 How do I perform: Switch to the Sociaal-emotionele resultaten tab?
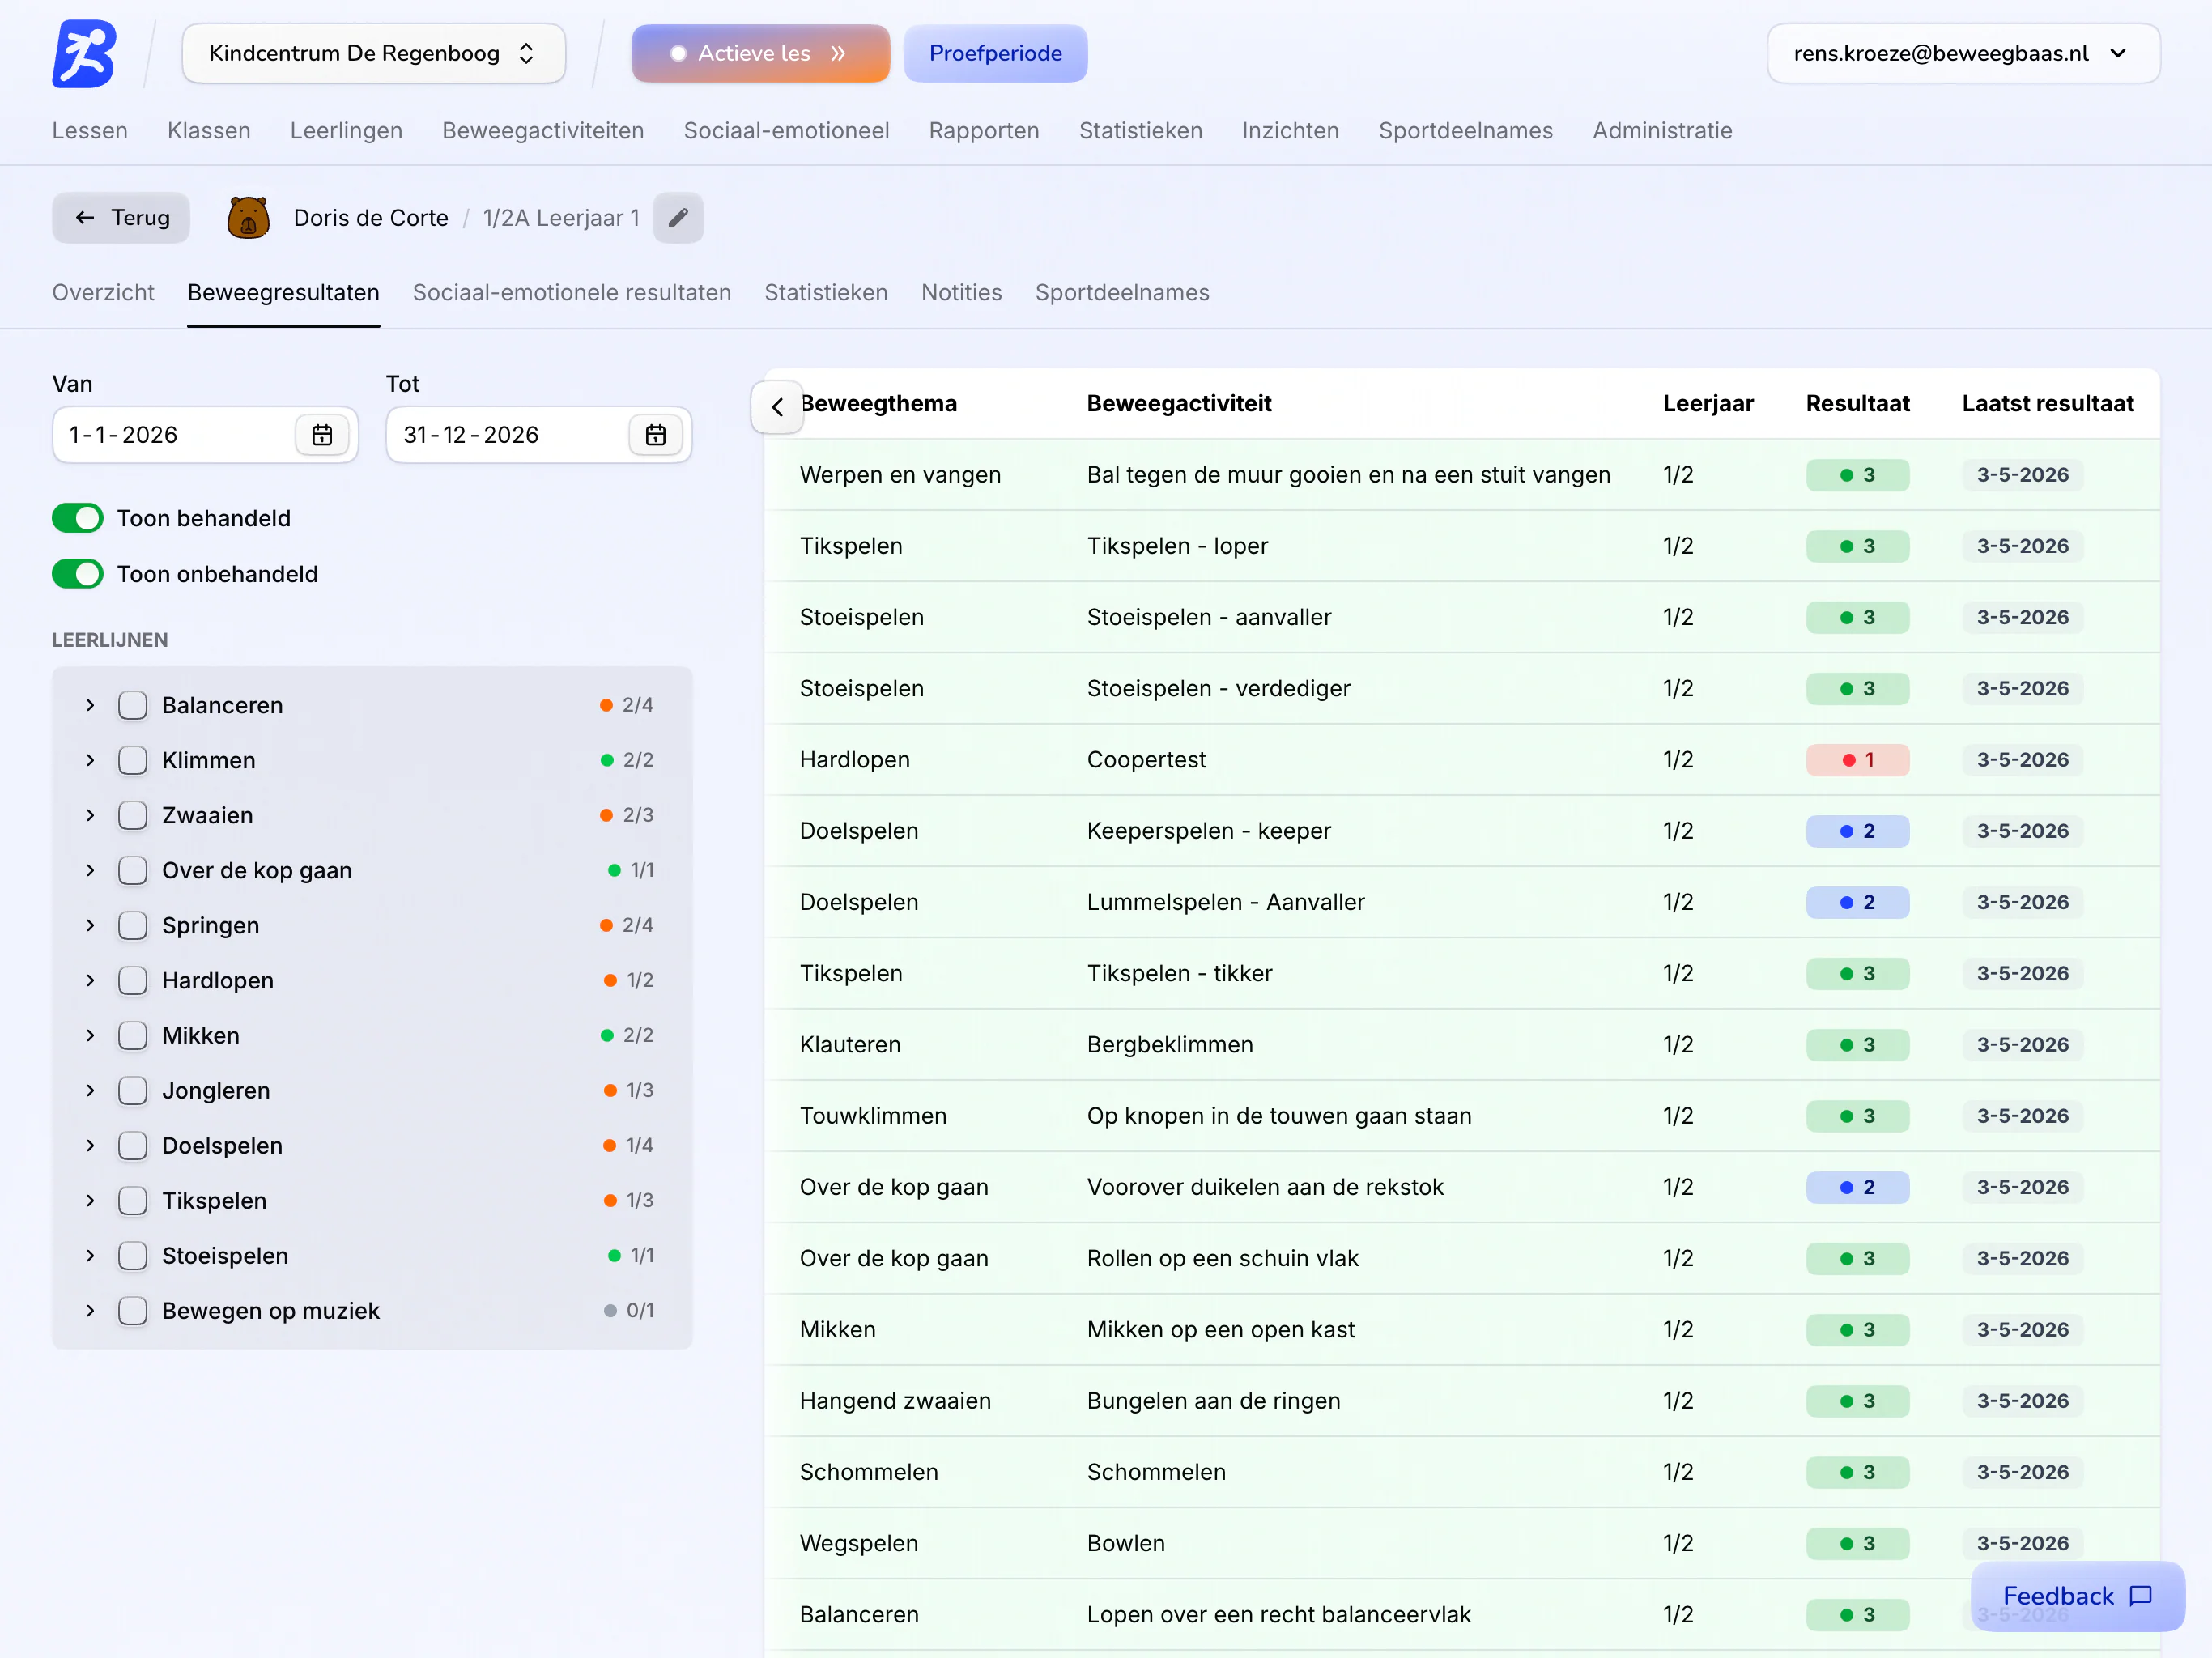[572, 293]
